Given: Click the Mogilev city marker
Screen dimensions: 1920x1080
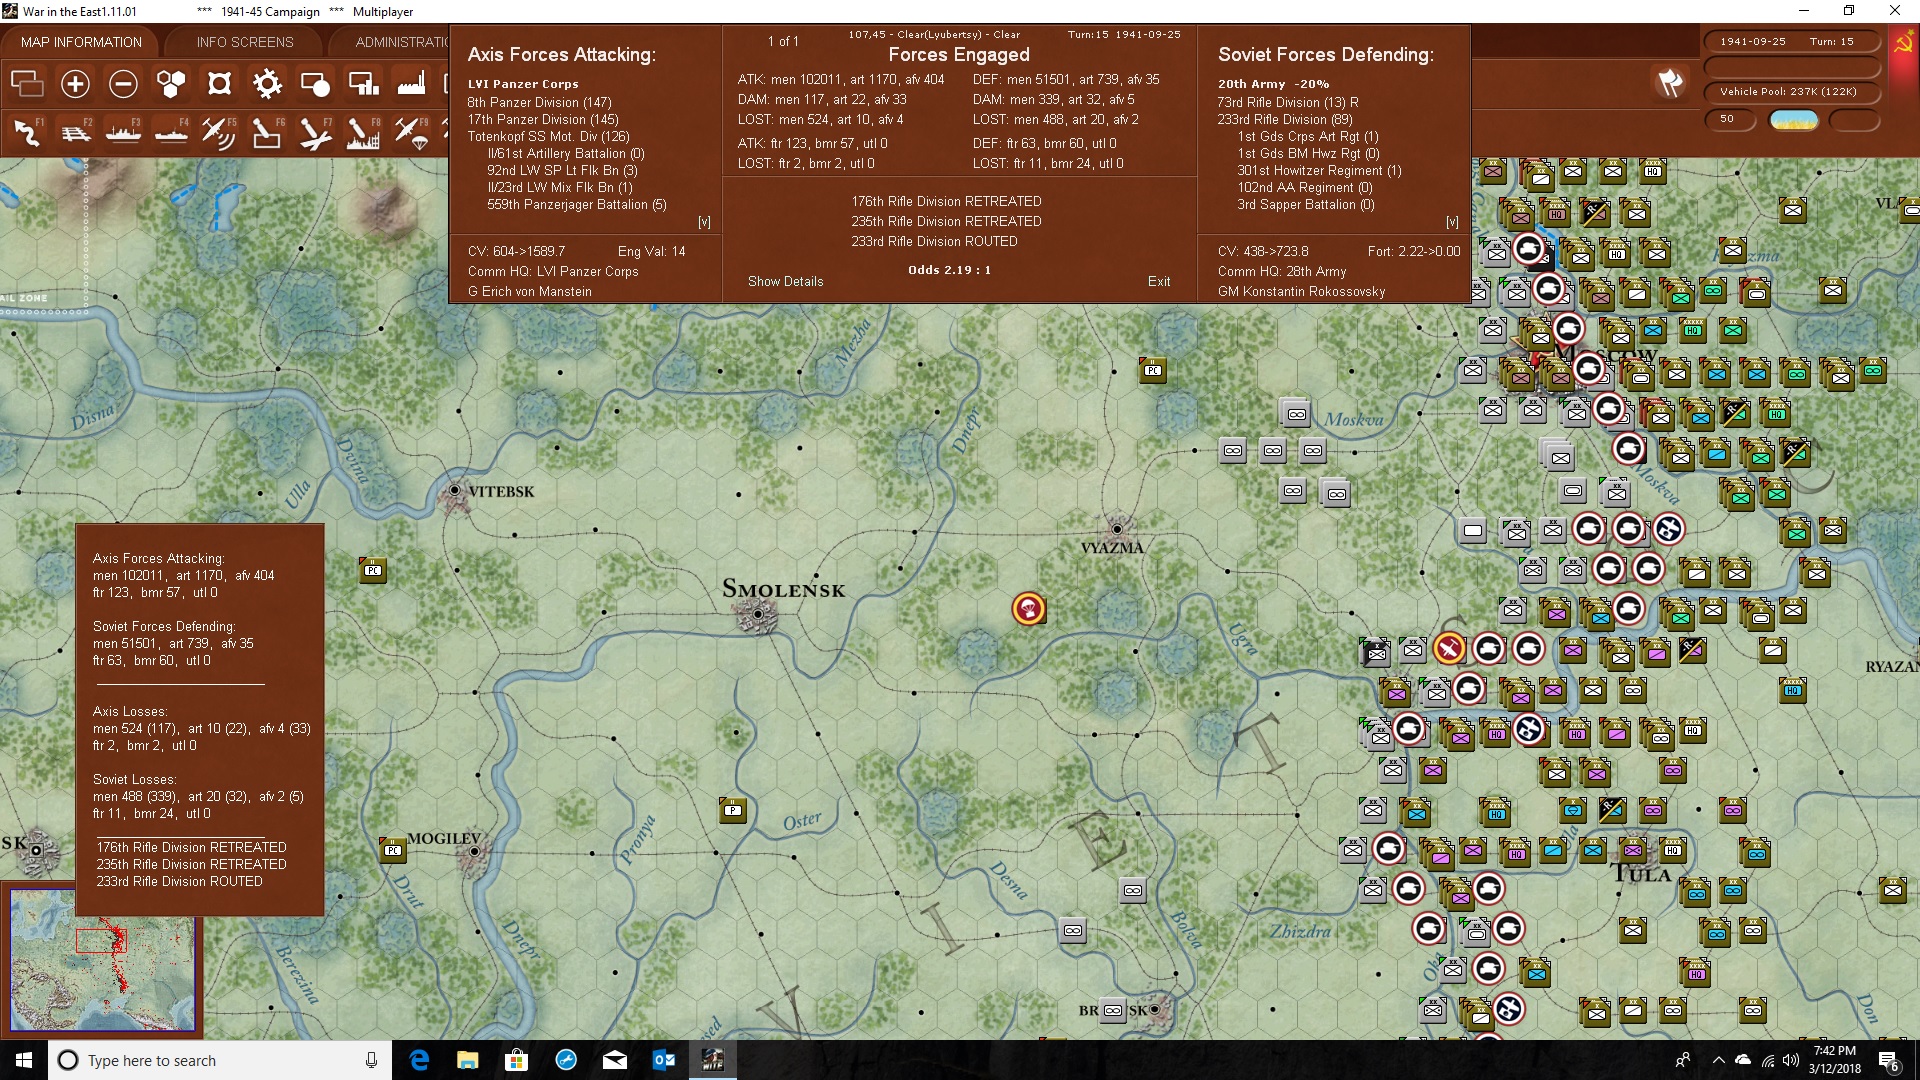Looking at the screenshot, I should pyautogui.click(x=474, y=852).
